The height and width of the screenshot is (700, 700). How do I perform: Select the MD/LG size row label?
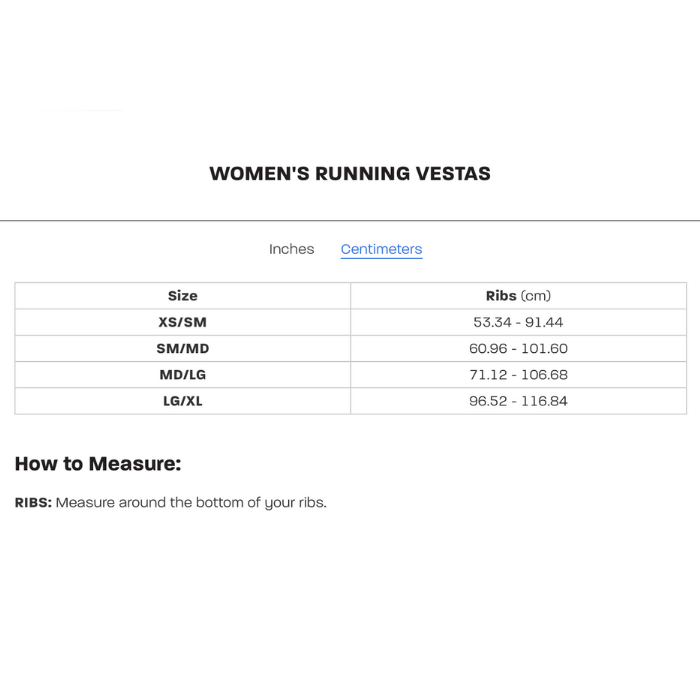(182, 374)
